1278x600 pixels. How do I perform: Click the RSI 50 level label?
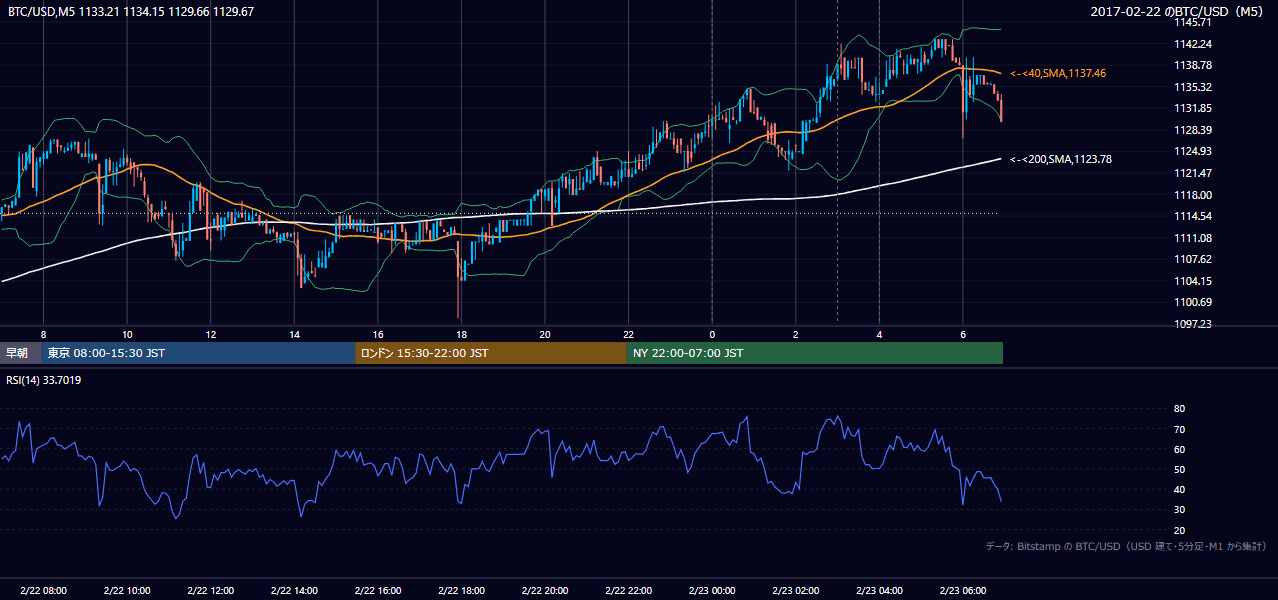[x=1179, y=469]
